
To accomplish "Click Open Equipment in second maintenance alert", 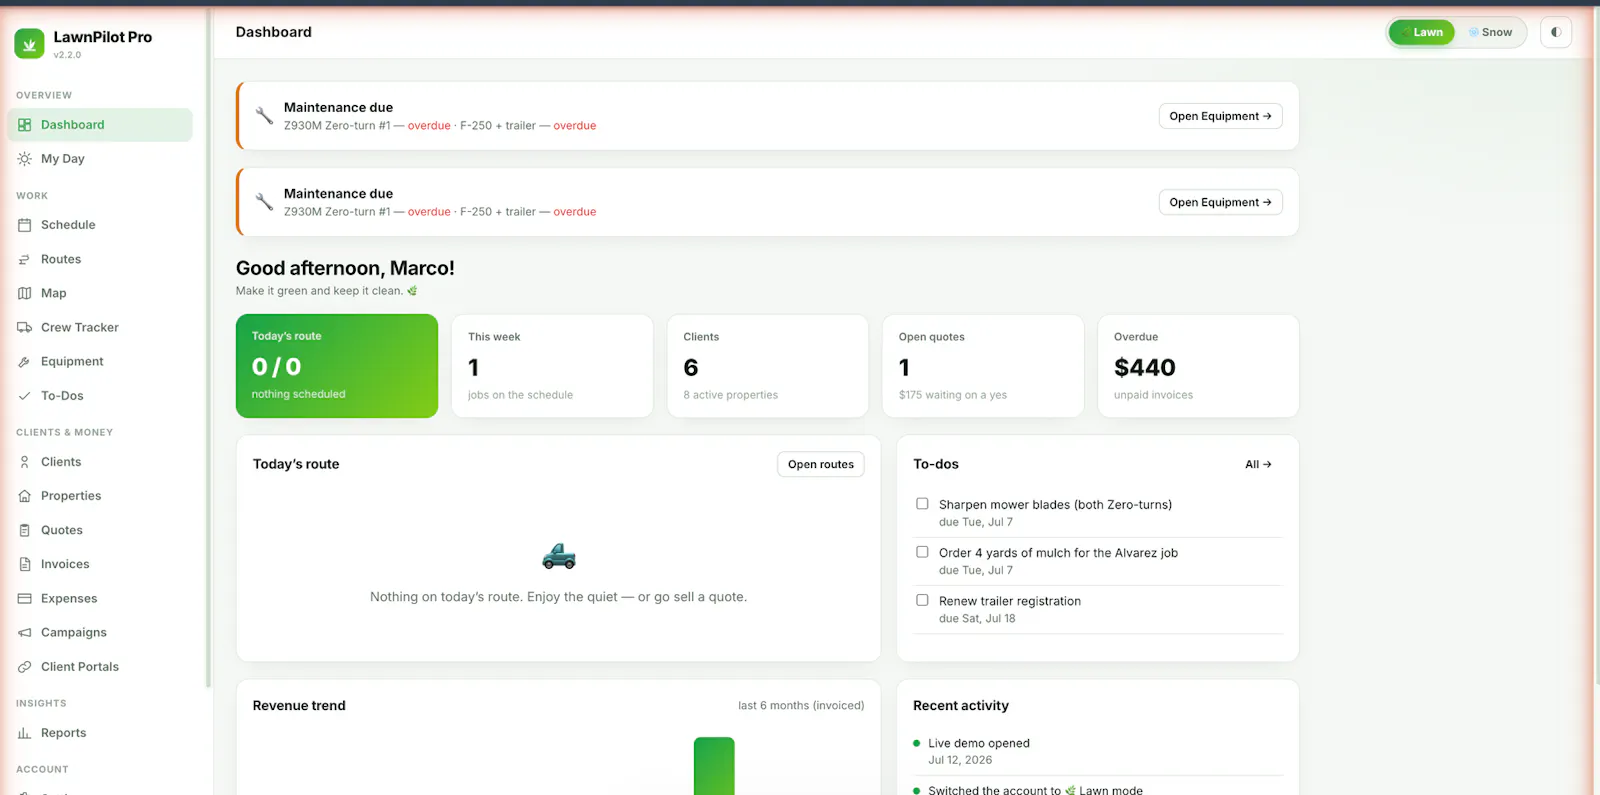I will click(x=1220, y=202).
